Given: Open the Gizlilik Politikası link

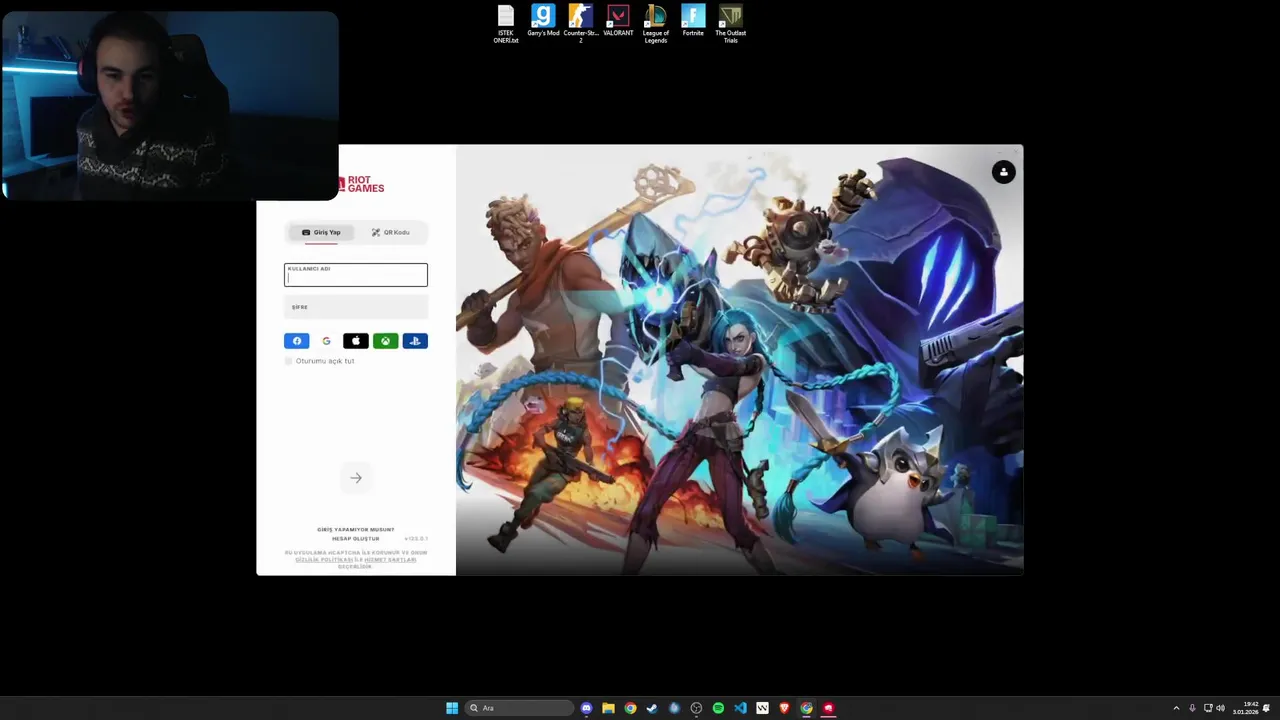Looking at the screenshot, I should click(x=324, y=559).
